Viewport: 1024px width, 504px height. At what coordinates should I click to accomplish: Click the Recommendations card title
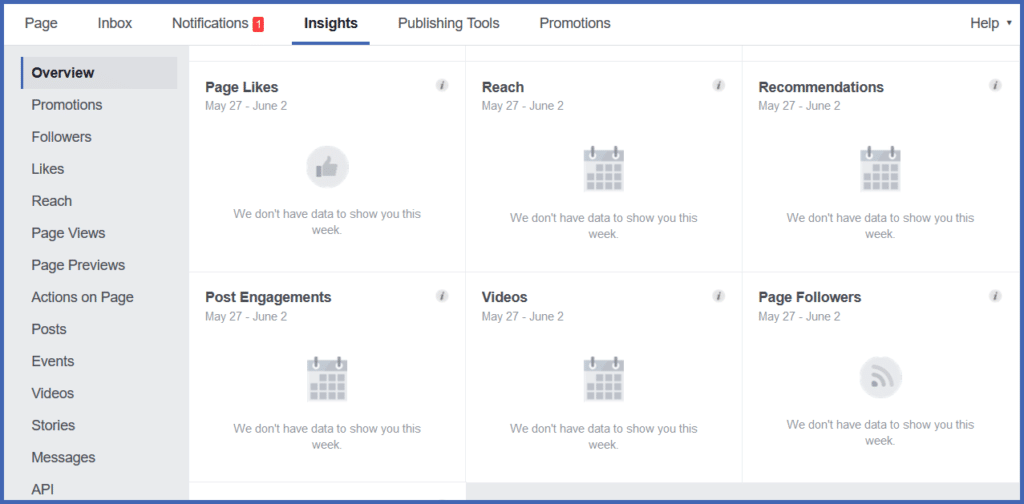click(x=821, y=87)
